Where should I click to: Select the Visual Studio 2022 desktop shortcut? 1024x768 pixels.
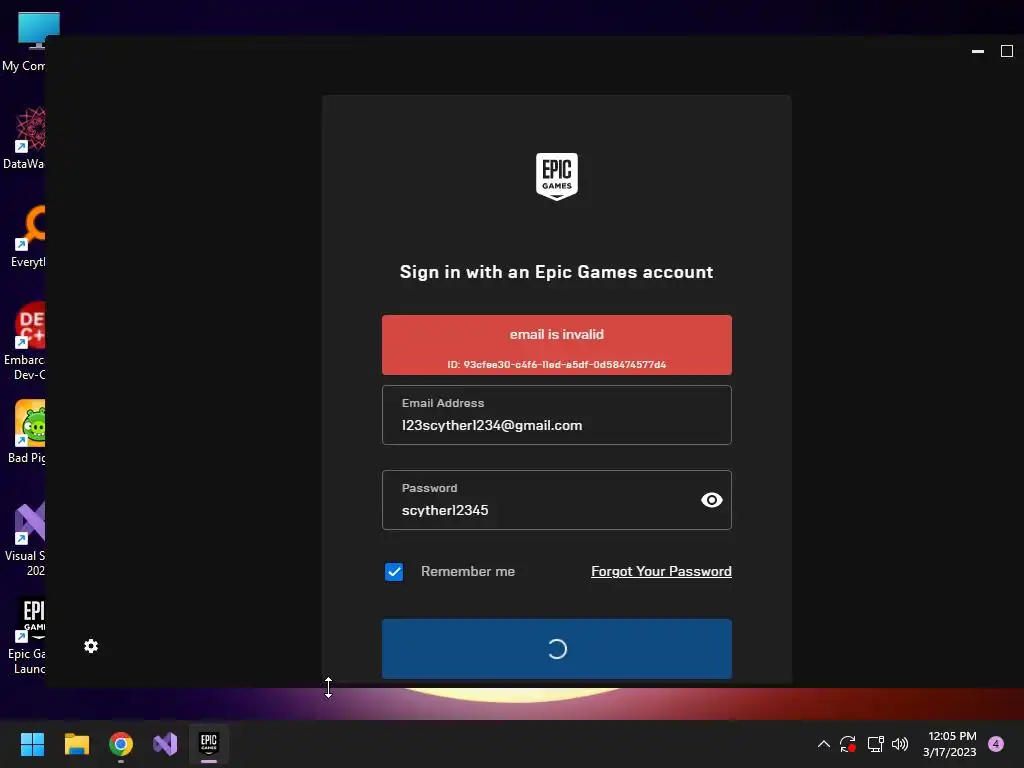pyautogui.click(x=26, y=539)
